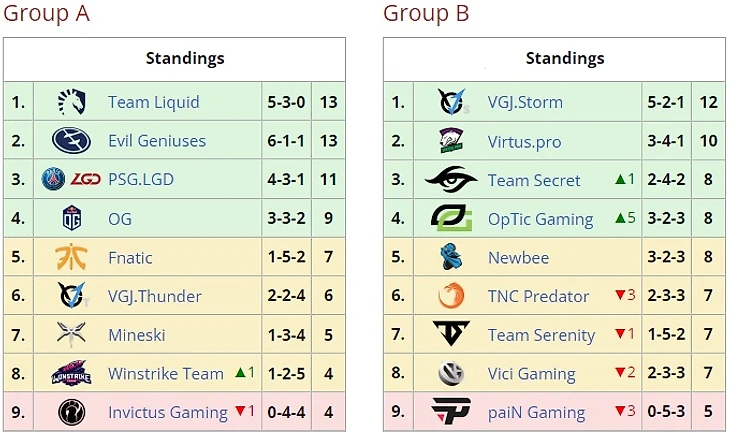Click the Winstrike Team logo
730x432 pixels.
[x=71, y=373]
